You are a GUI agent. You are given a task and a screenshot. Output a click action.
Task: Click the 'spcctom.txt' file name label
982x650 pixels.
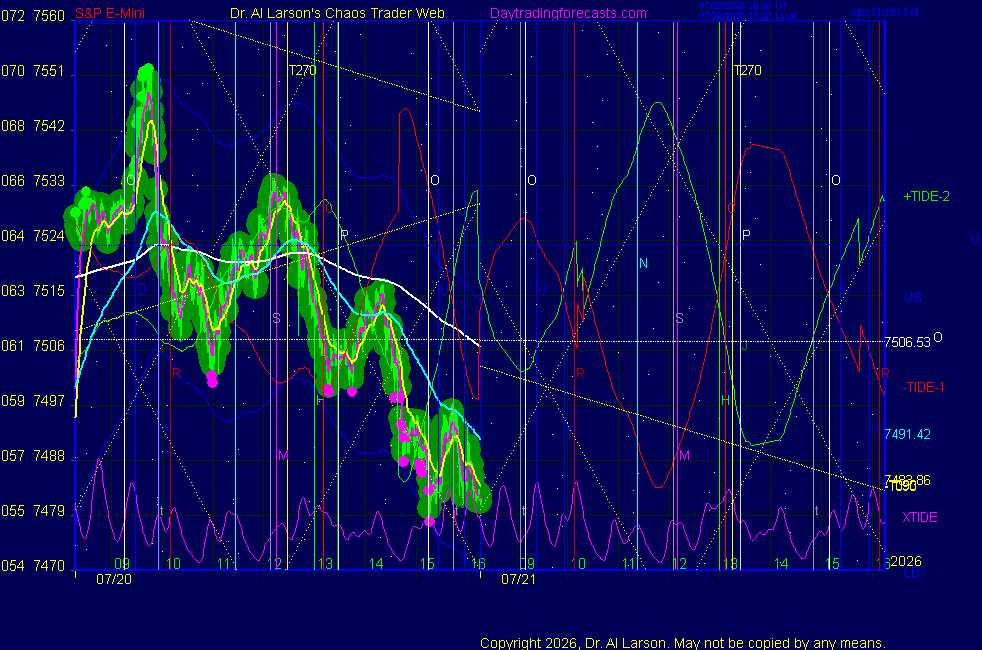884,12
